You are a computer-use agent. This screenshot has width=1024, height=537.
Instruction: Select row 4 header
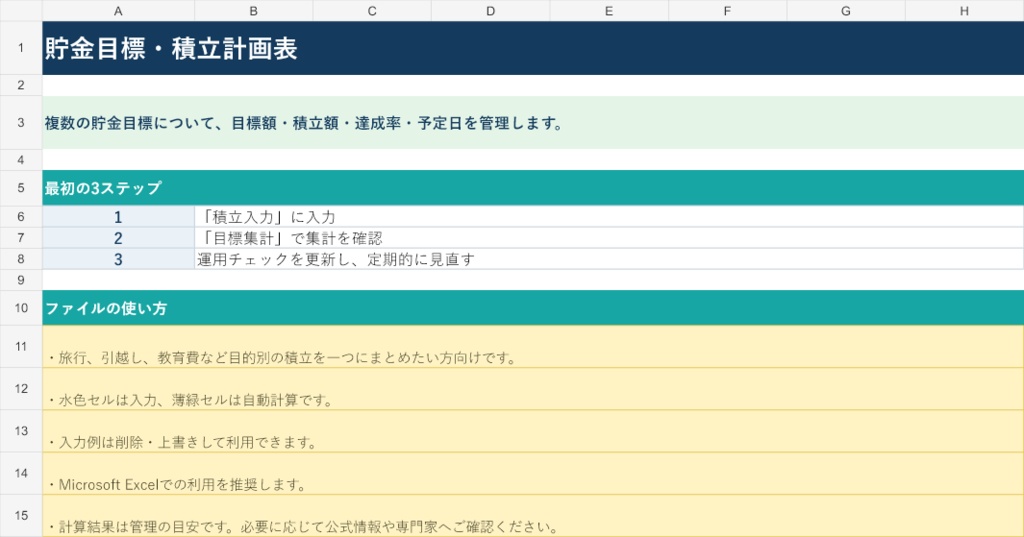click(x=21, y=160)
